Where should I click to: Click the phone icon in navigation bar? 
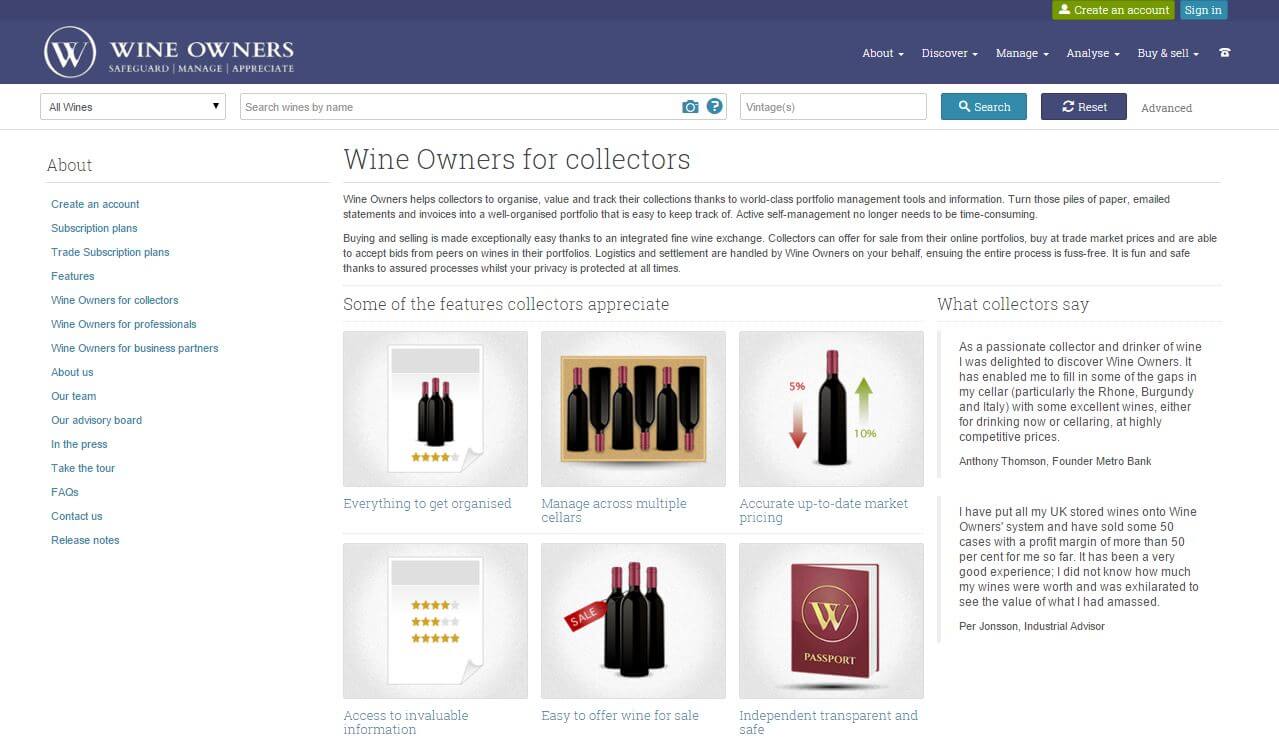tap(1224, 53)
